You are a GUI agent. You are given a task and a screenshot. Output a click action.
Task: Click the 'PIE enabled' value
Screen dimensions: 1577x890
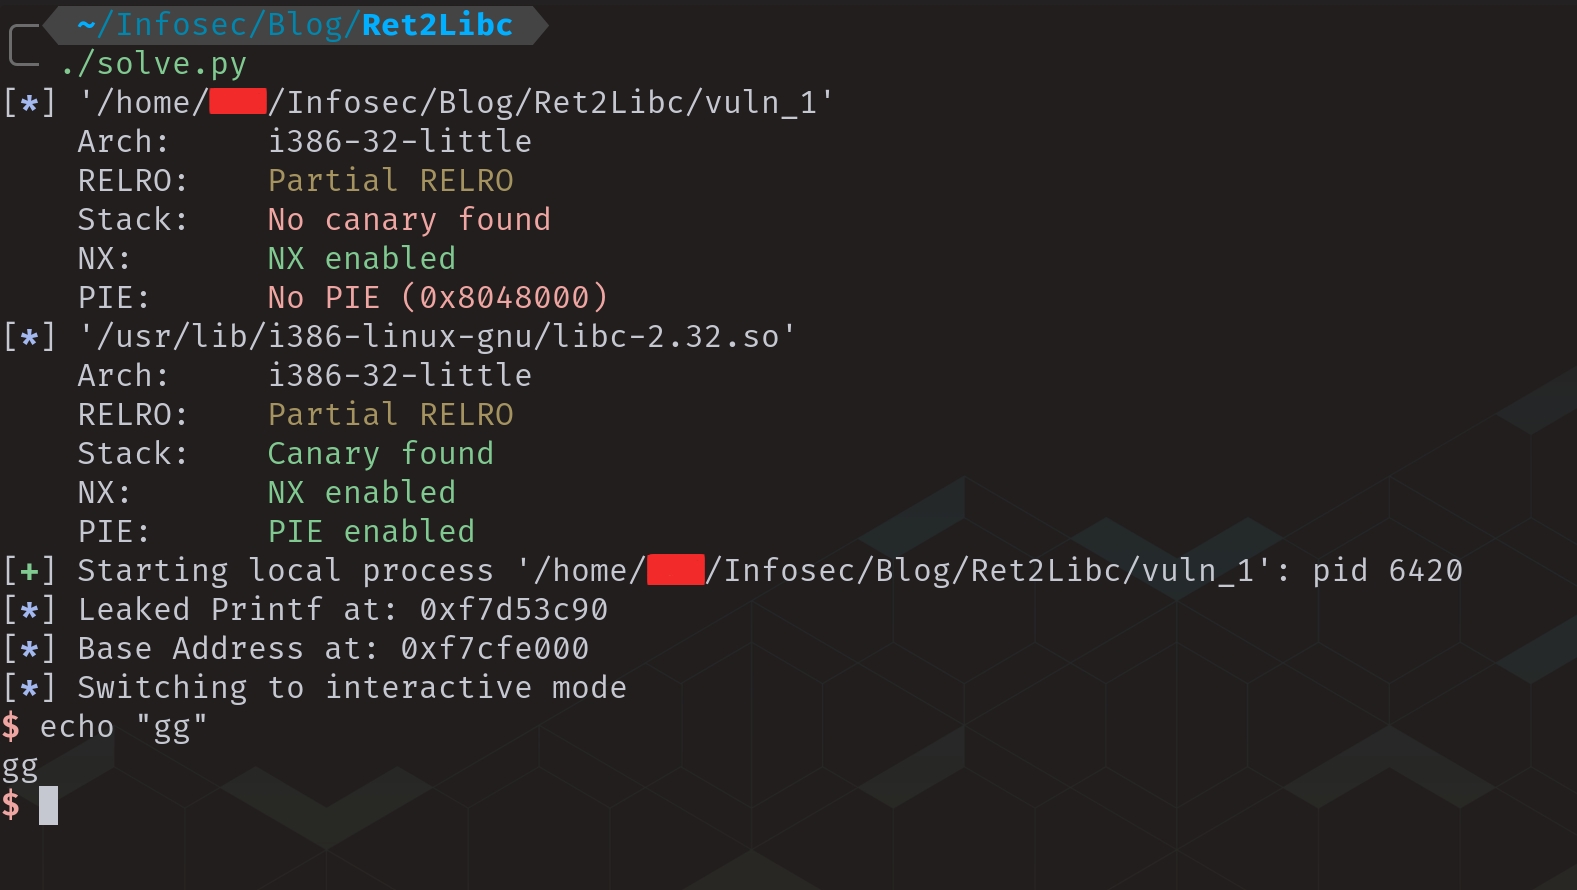point(371,532)
